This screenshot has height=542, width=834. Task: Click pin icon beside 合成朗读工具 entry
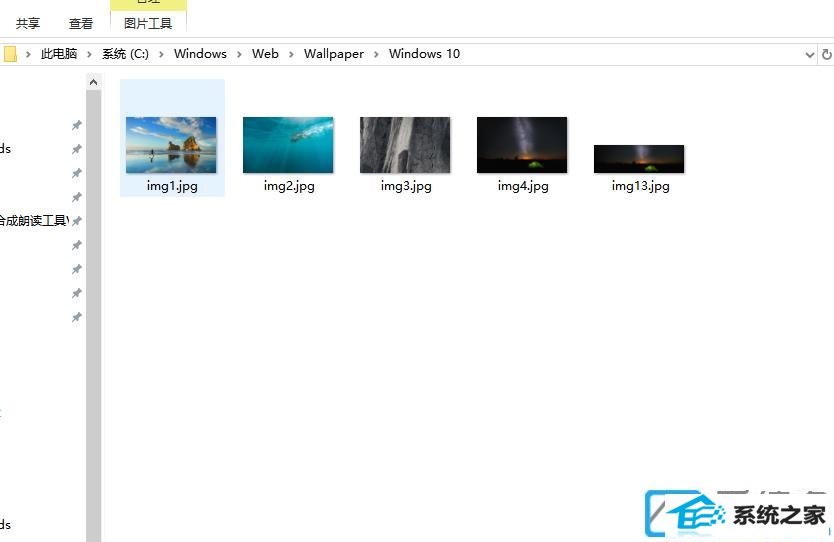point(77,221)
